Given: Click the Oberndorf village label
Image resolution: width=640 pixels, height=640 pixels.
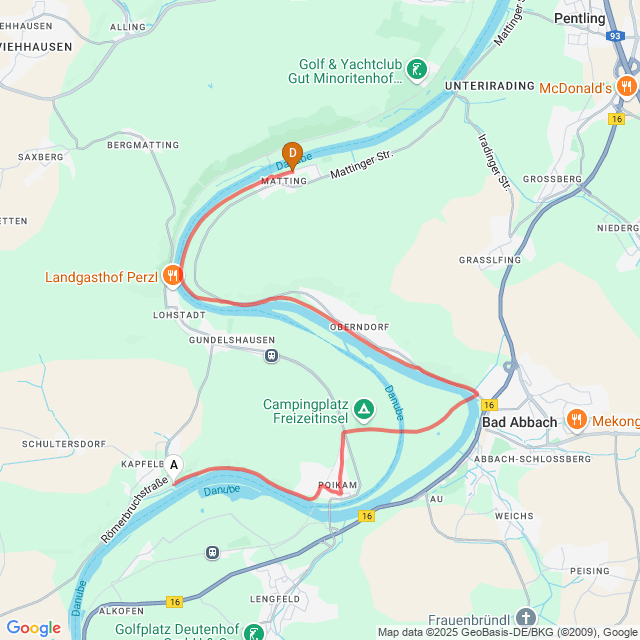Looking at the screenshot, I should [x=360, y=327].
